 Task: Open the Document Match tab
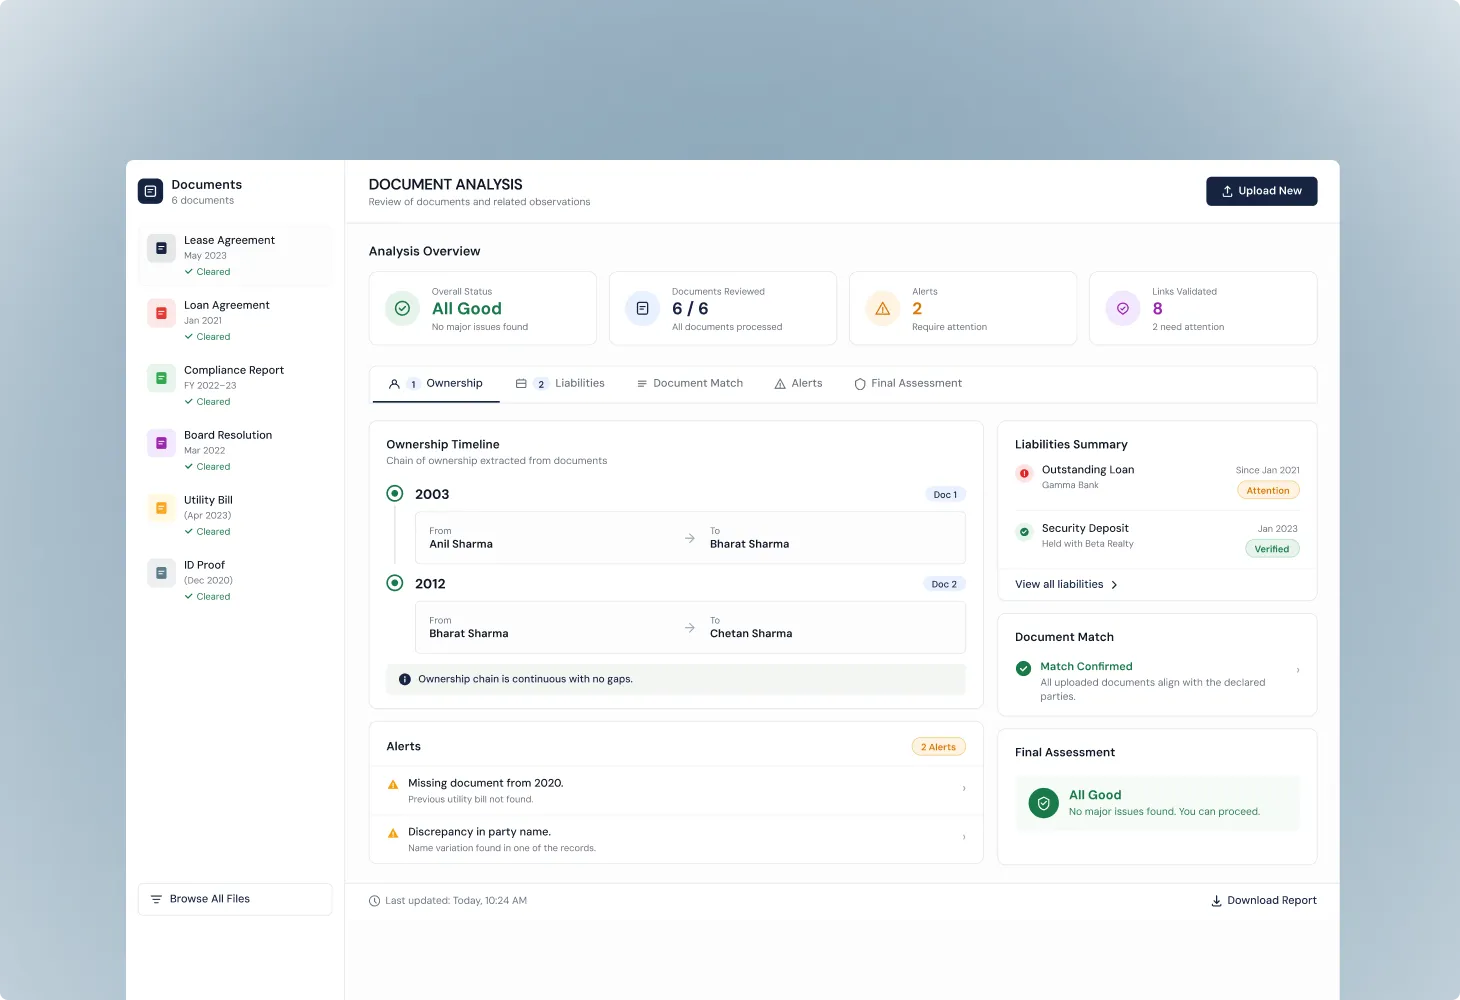690,384
